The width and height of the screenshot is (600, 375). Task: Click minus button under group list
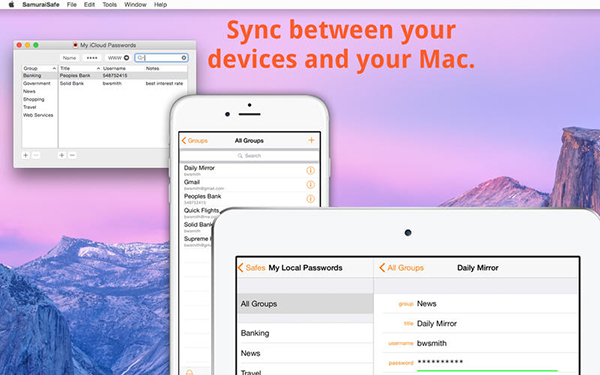[36, 155]
